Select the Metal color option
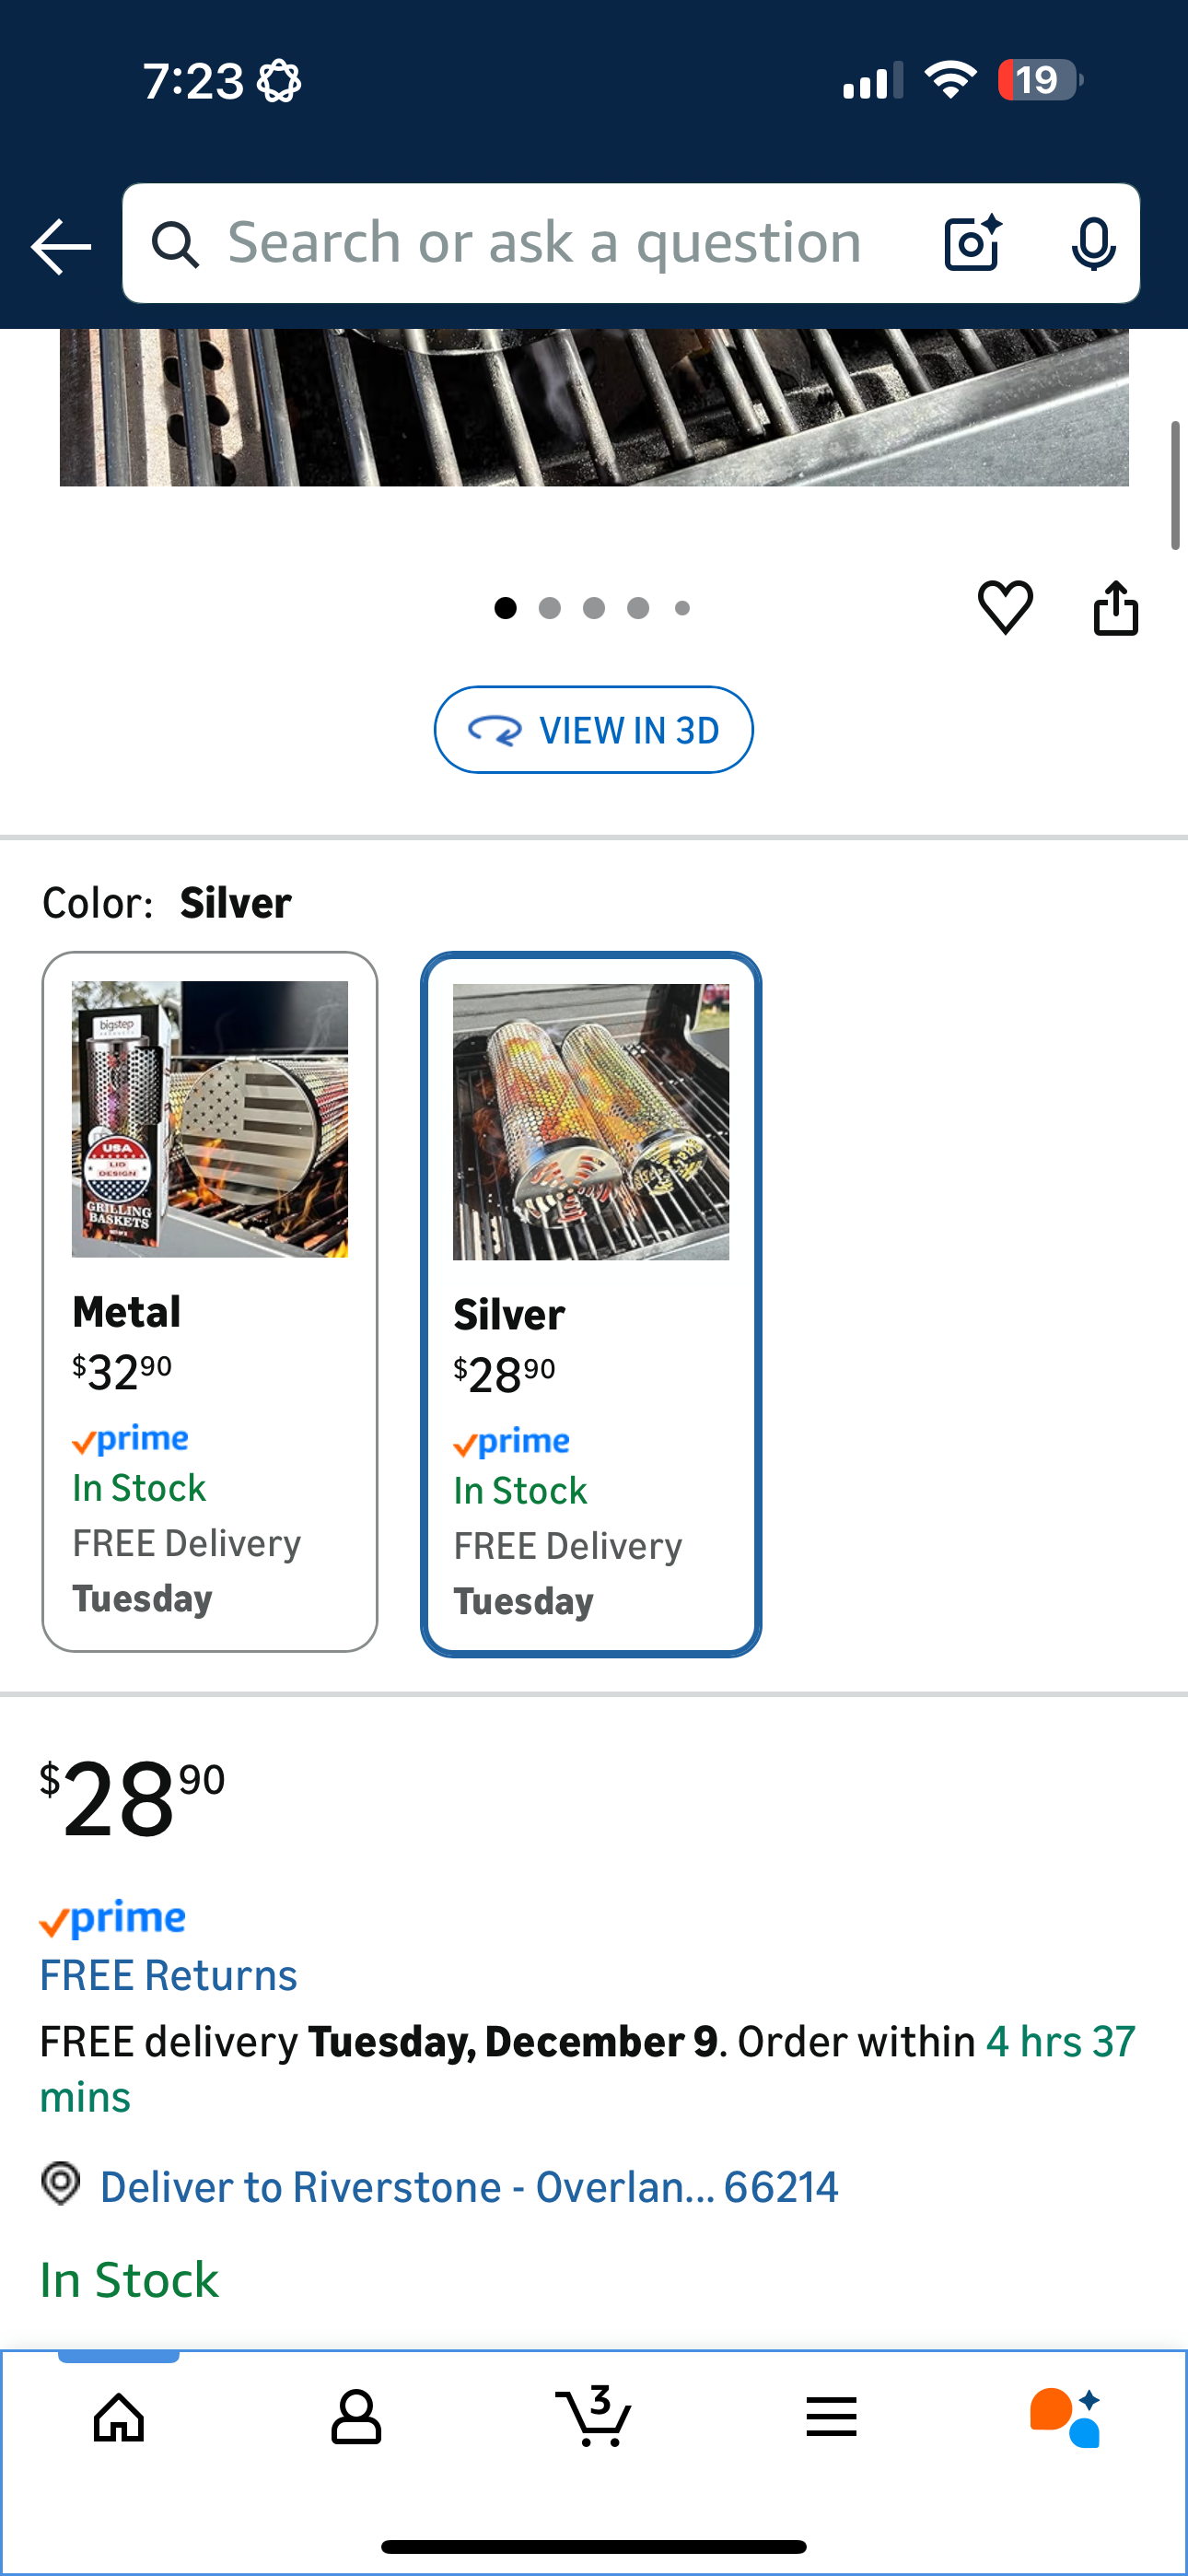The width and height of the screenshot is (1188, 2576). coord(210,1301)
